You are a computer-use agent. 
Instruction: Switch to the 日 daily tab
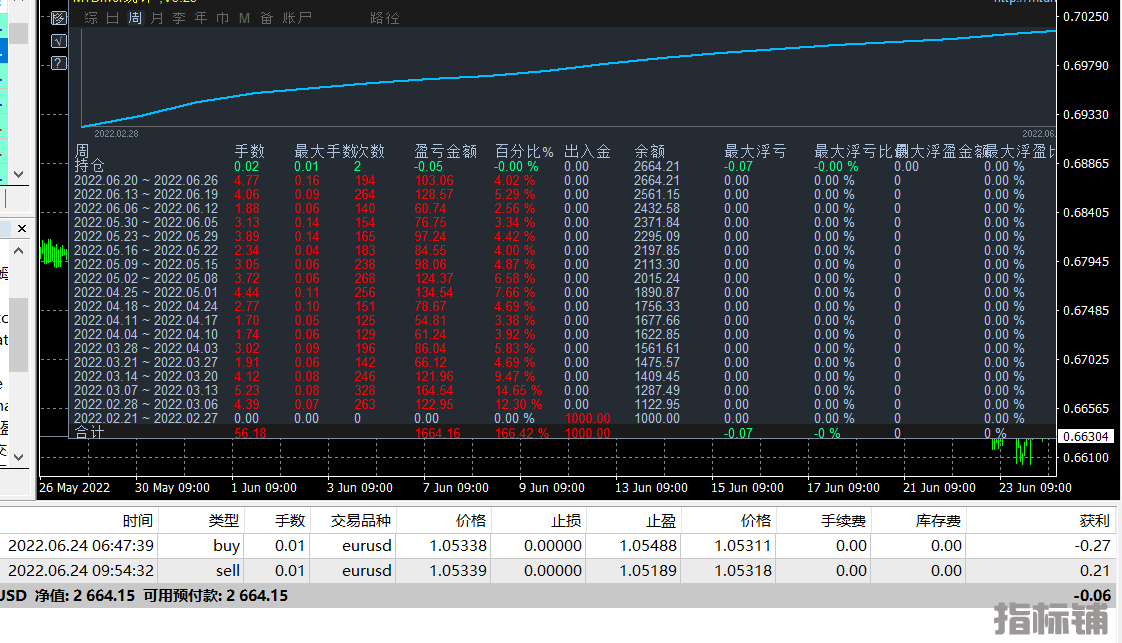(112, 18)
